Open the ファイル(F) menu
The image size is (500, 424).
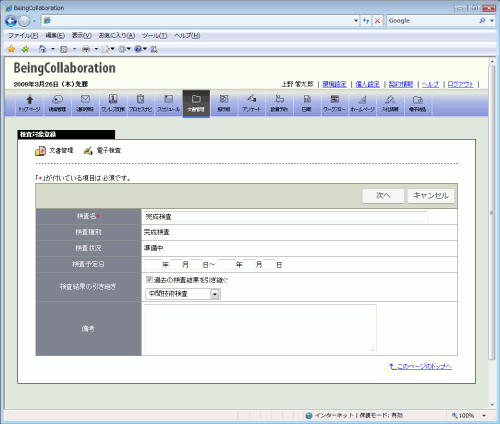click(x=23, y=35)
